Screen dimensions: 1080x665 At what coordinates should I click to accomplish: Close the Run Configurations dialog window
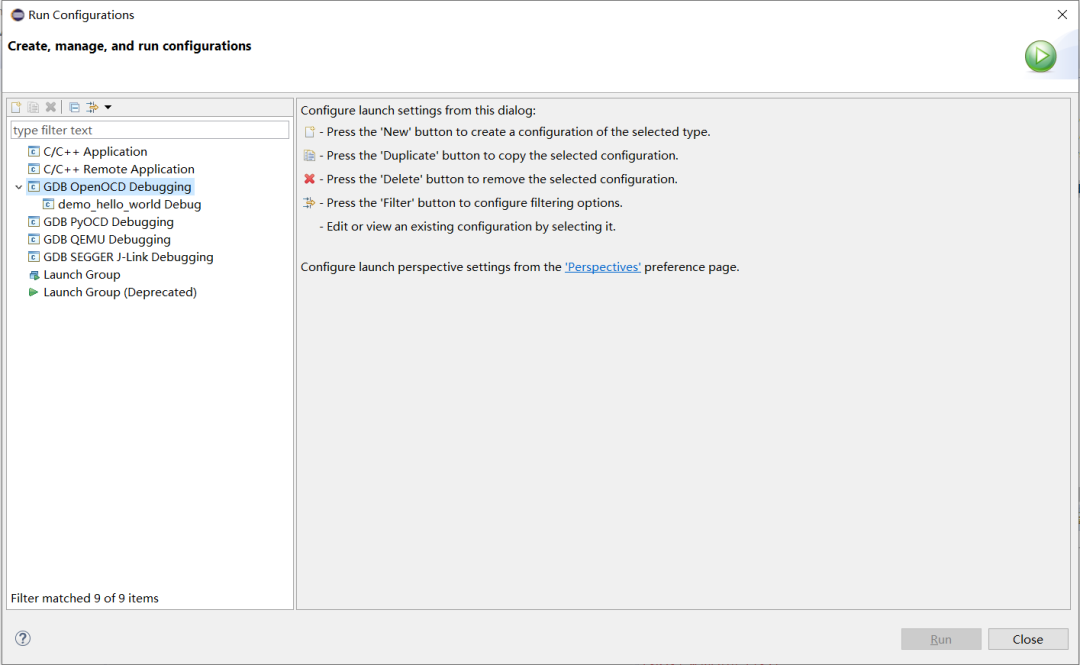[1062, 14]
